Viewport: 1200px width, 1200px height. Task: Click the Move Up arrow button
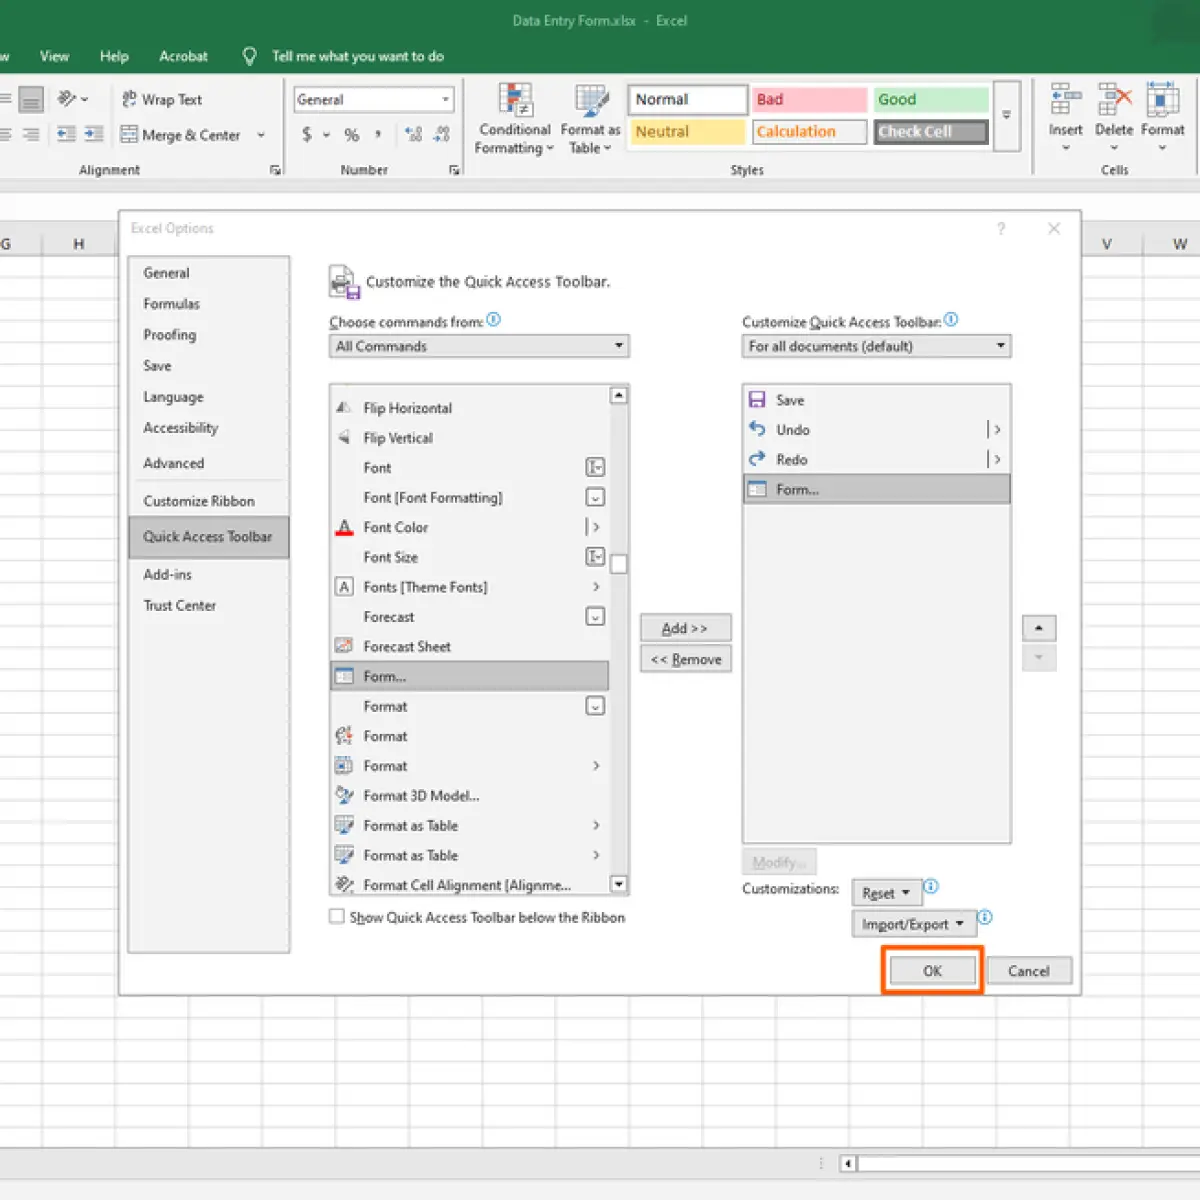click(x=1039, y=628)
